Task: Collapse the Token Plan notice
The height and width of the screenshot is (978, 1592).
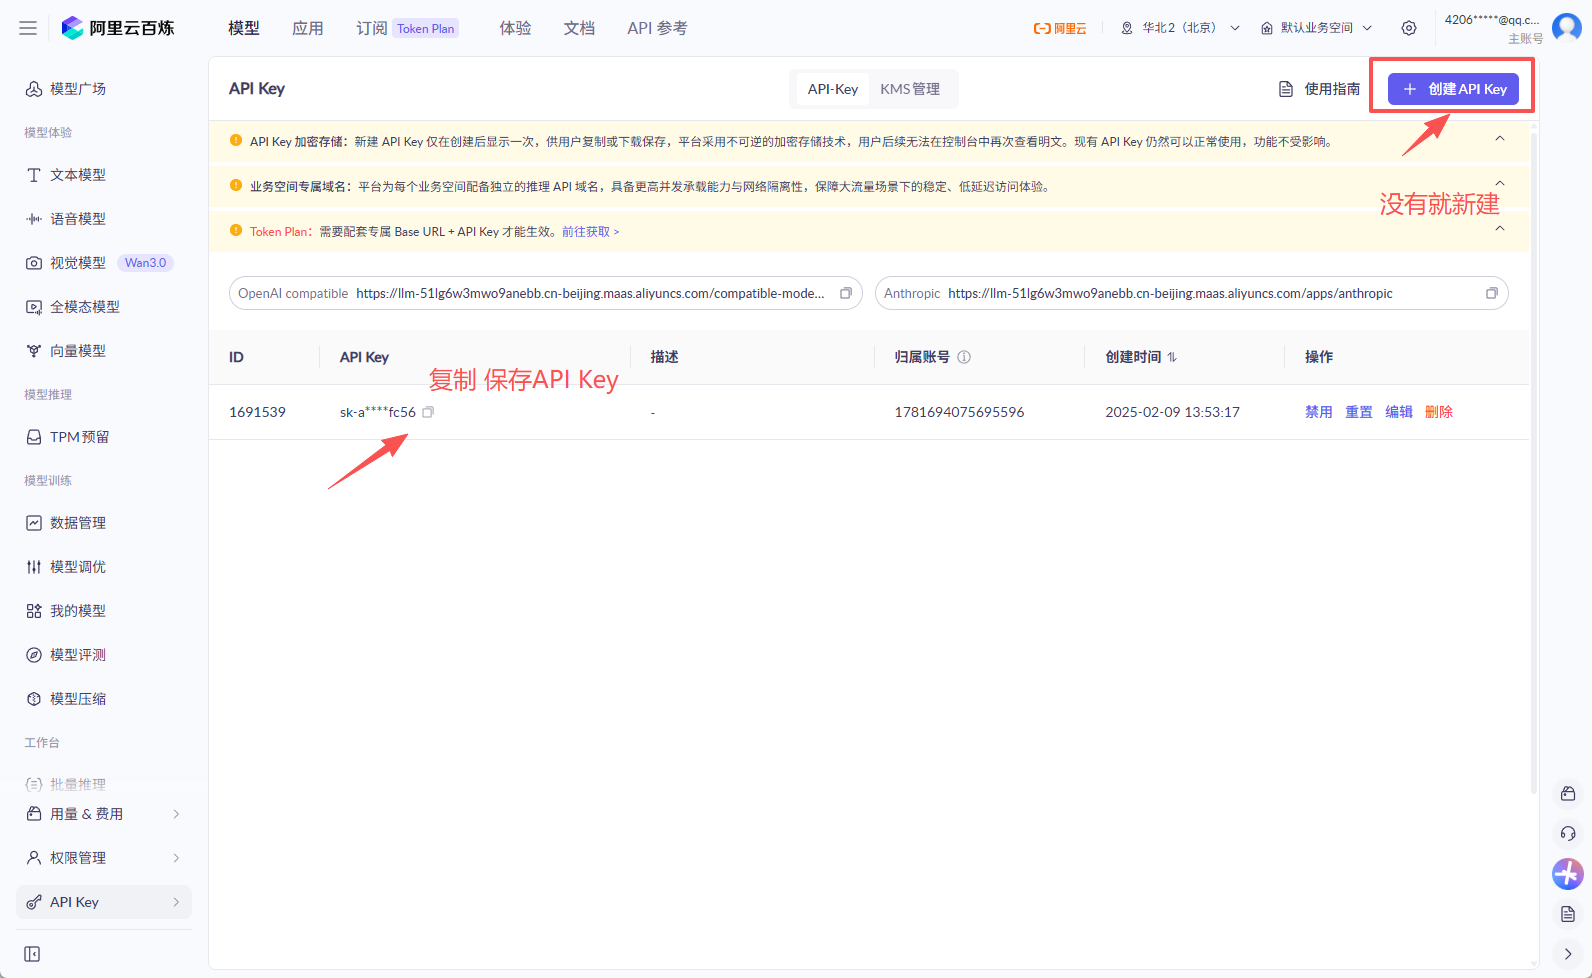Action: (1500, 229)
